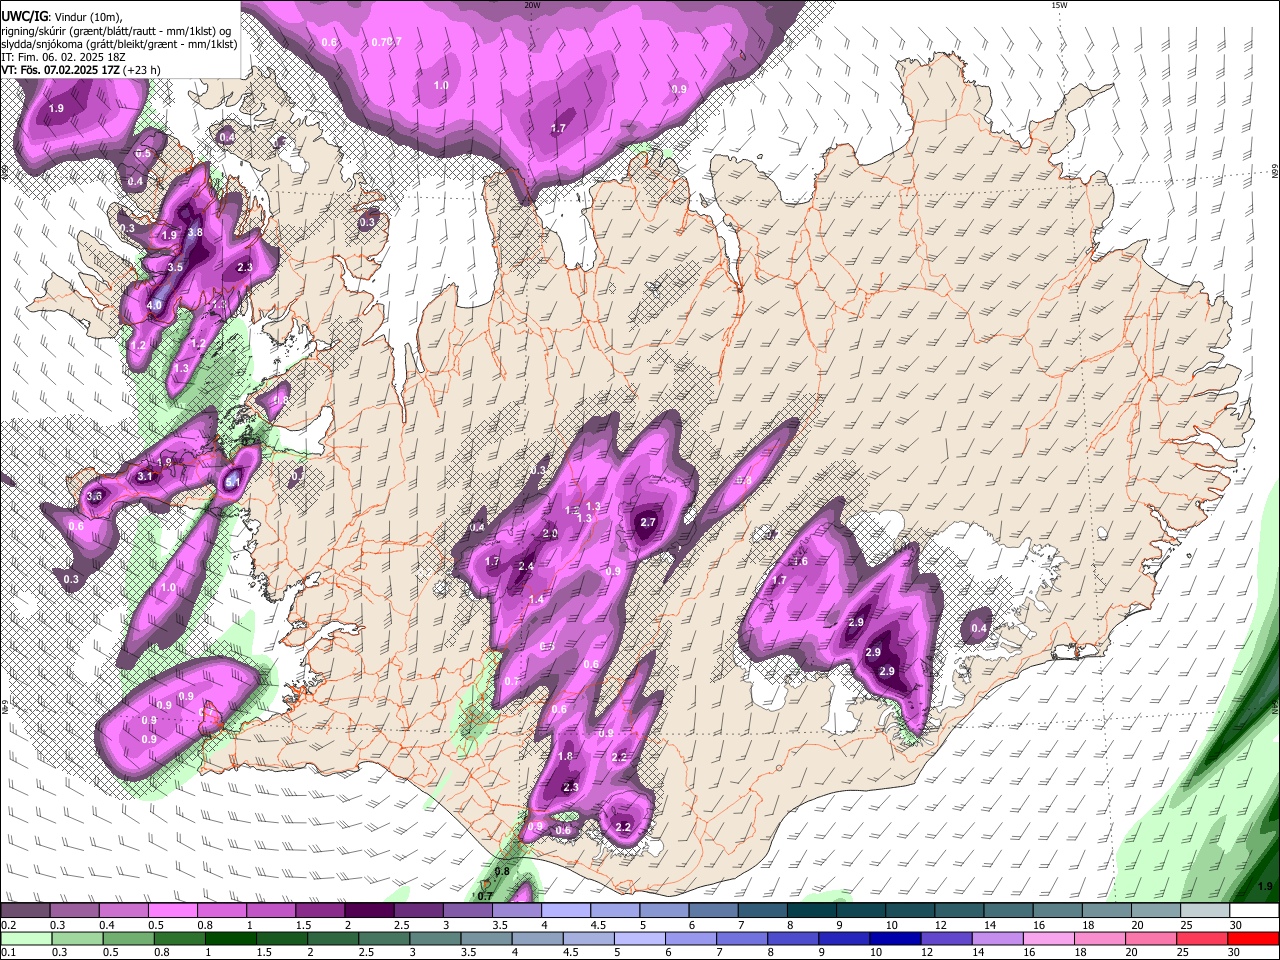Image resolution: width=1280 pixels, height=960 pixels.
Task: Click the '20W' longitude label
Action: [532, 5]
